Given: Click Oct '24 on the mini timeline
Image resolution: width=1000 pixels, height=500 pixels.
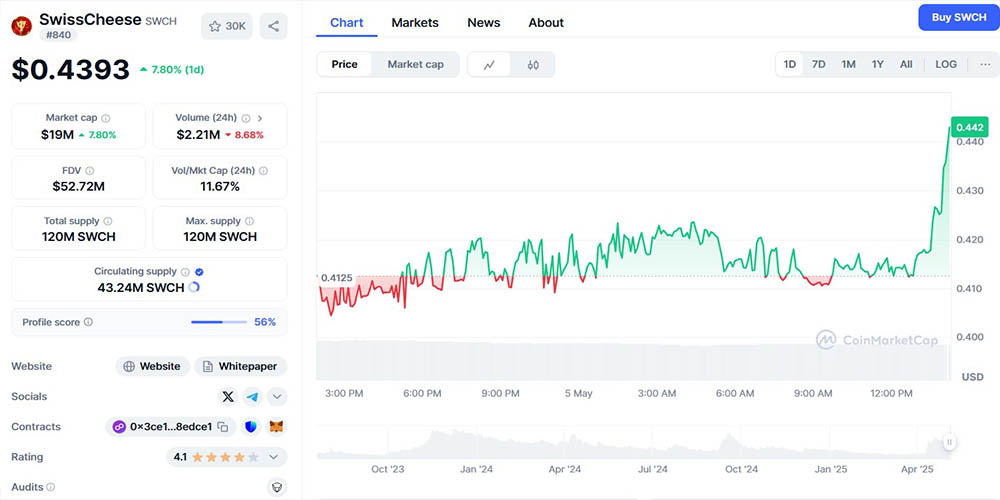Looking at the screenshot, I should (742, 469).
